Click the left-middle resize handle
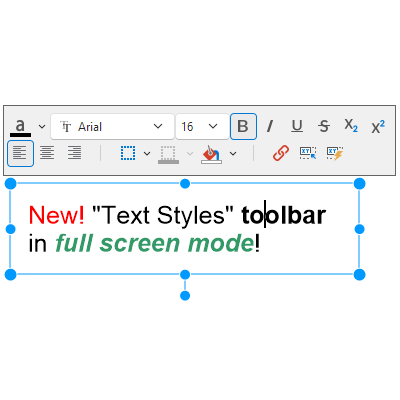Viewport: 400px width, 400px height. [11, 229]
